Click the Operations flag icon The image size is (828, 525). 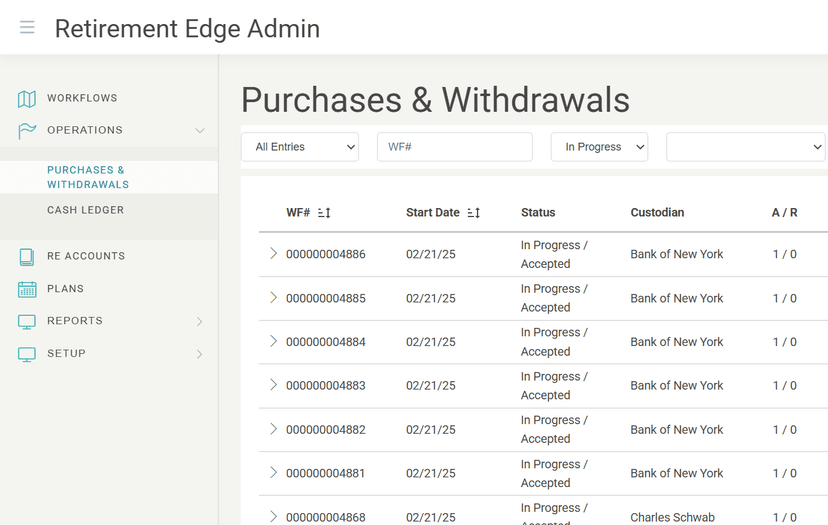(x=27, y=130)
